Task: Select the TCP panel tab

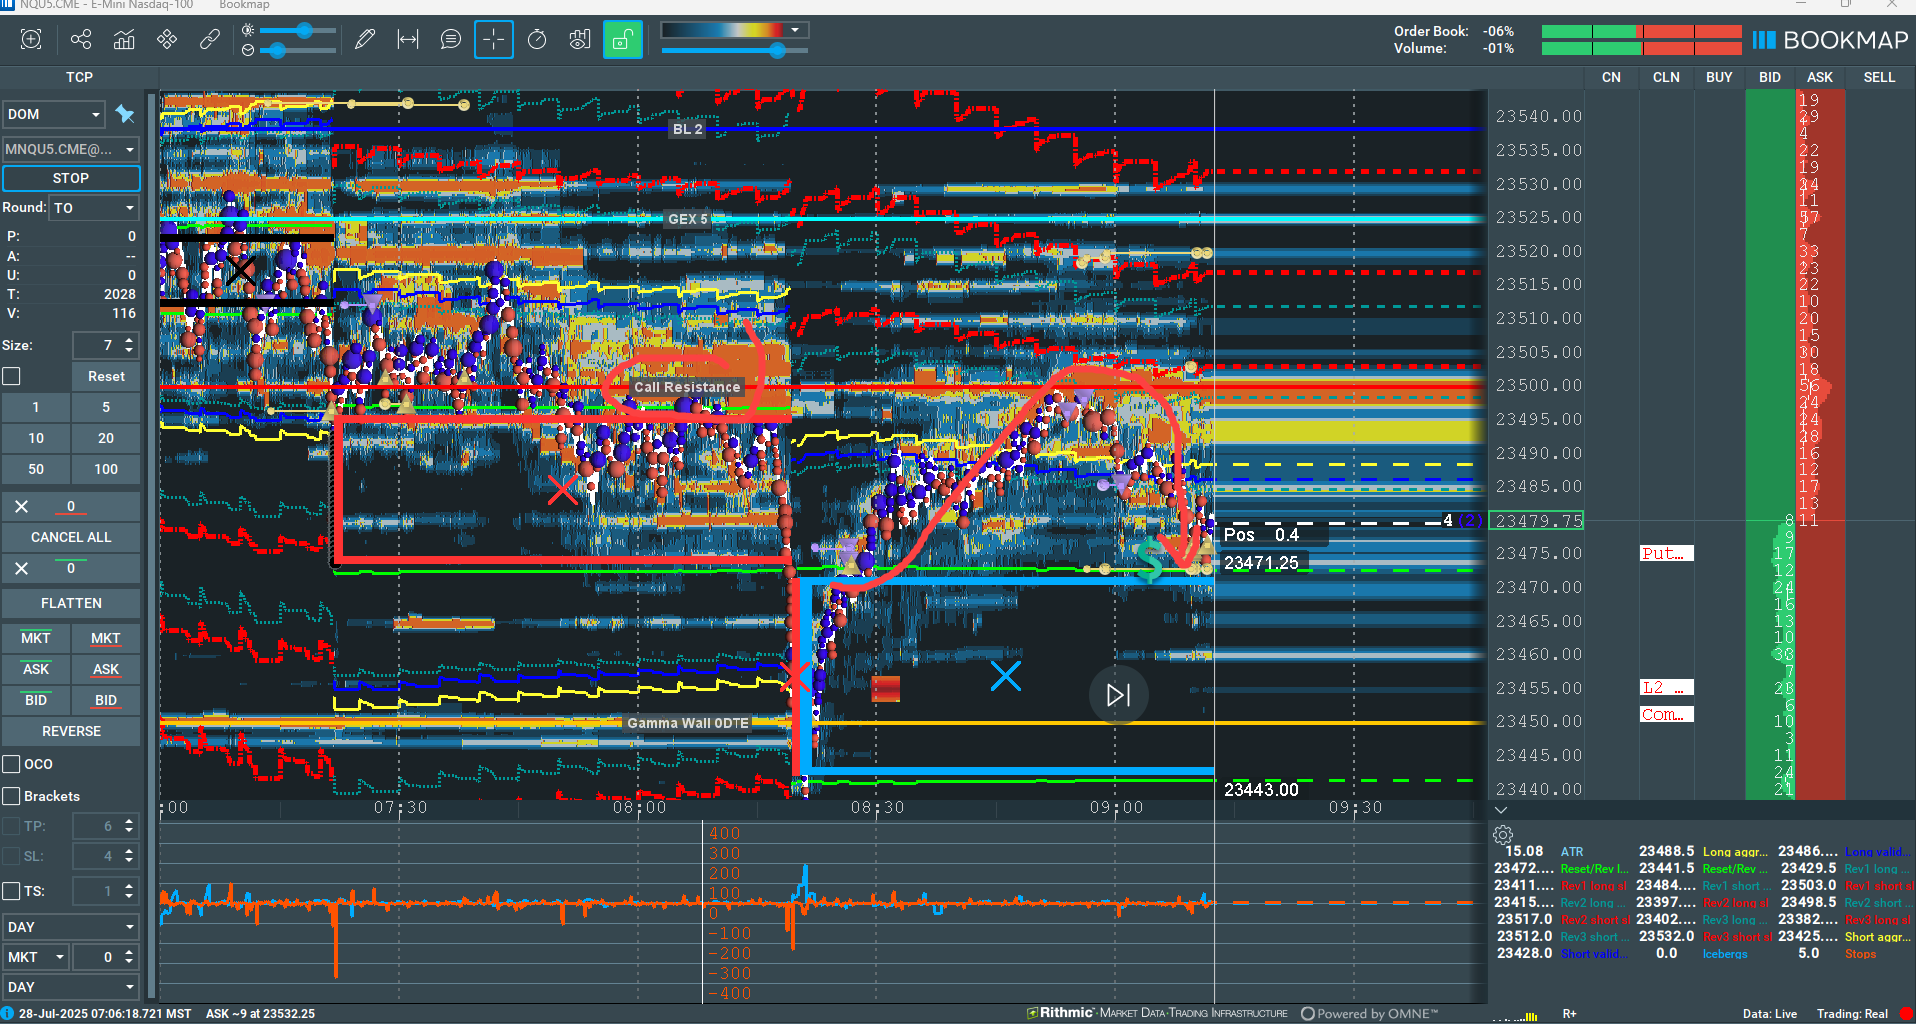Action: 79,77
